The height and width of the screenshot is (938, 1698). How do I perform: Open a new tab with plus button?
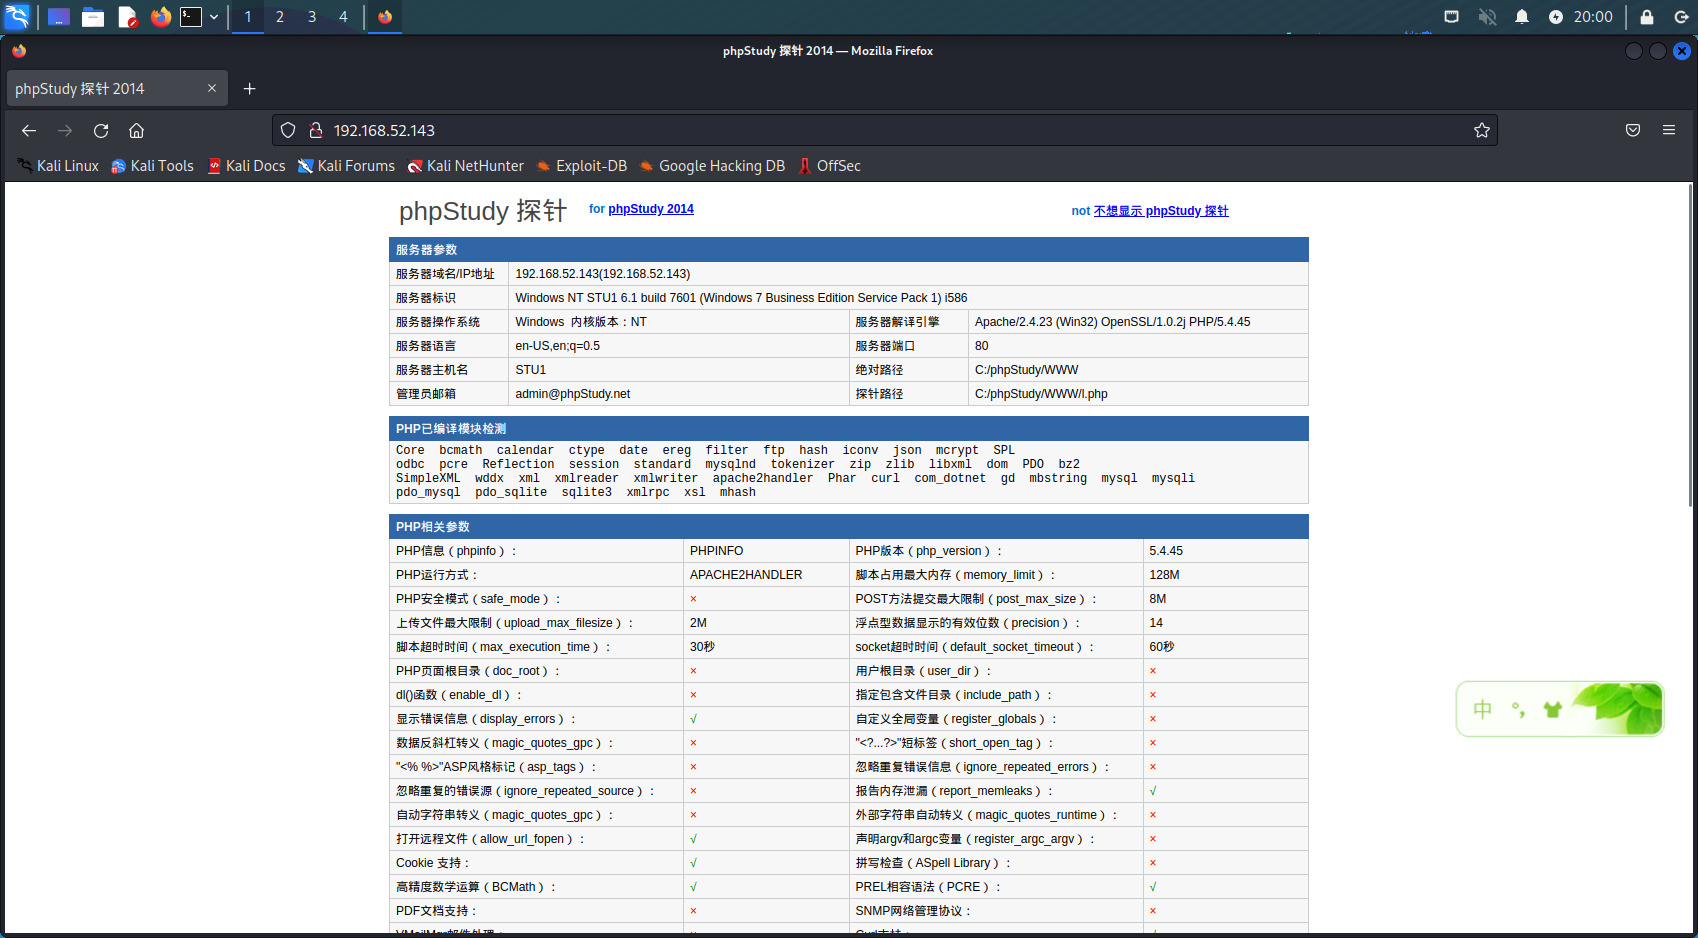point(249,89)
